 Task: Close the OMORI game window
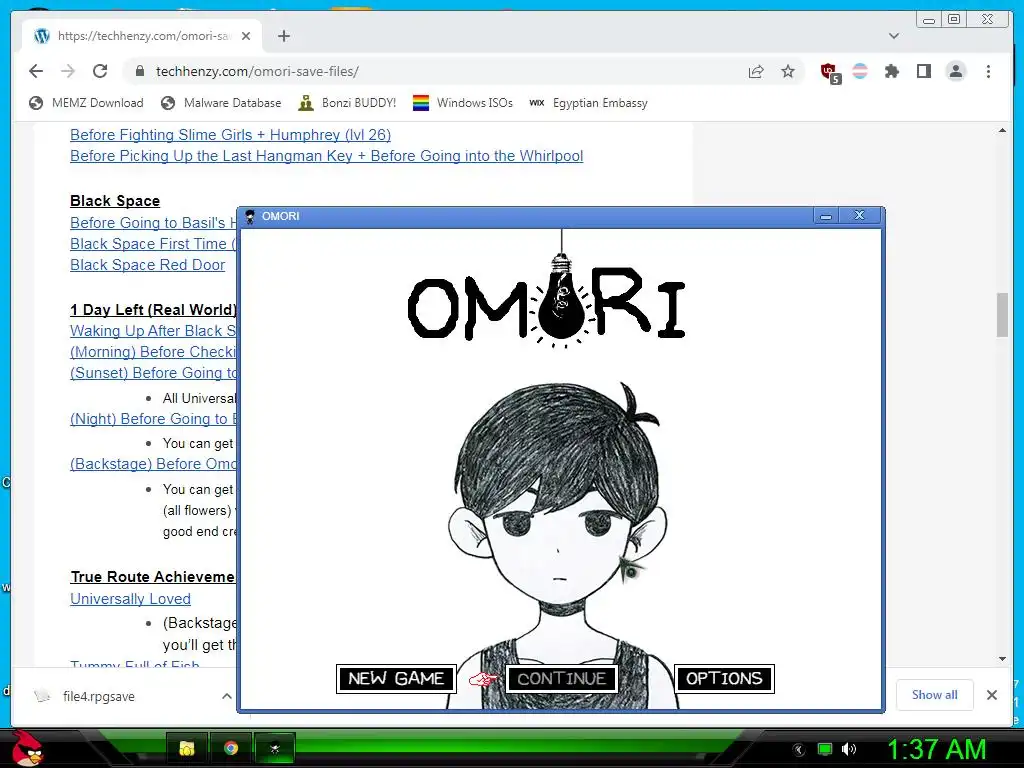pyautogui.click(x=860, y=216)
